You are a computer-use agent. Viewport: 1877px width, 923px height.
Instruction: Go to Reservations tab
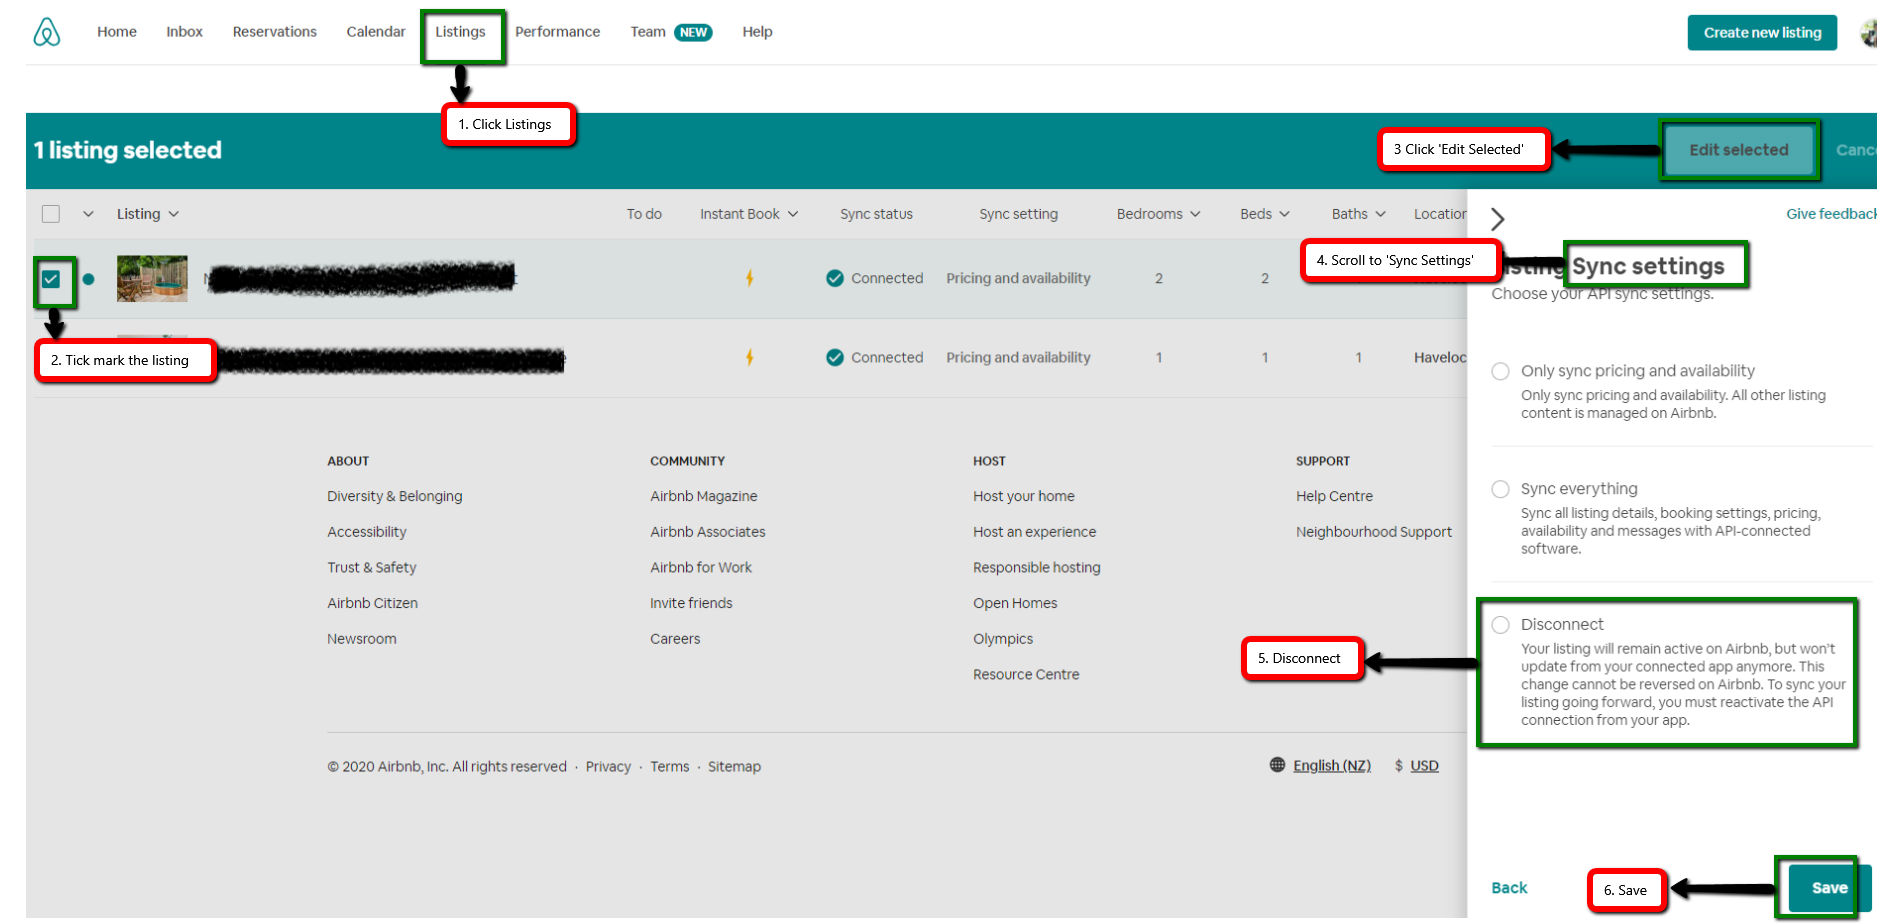click(x=275, y=32)
